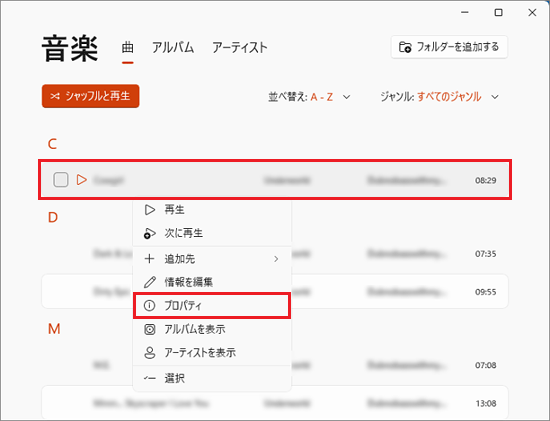The width and height of the screenshot is (550, 421).
Task: Open the 並べ替え A - Z sort dropdown
Action: point(309,96)
